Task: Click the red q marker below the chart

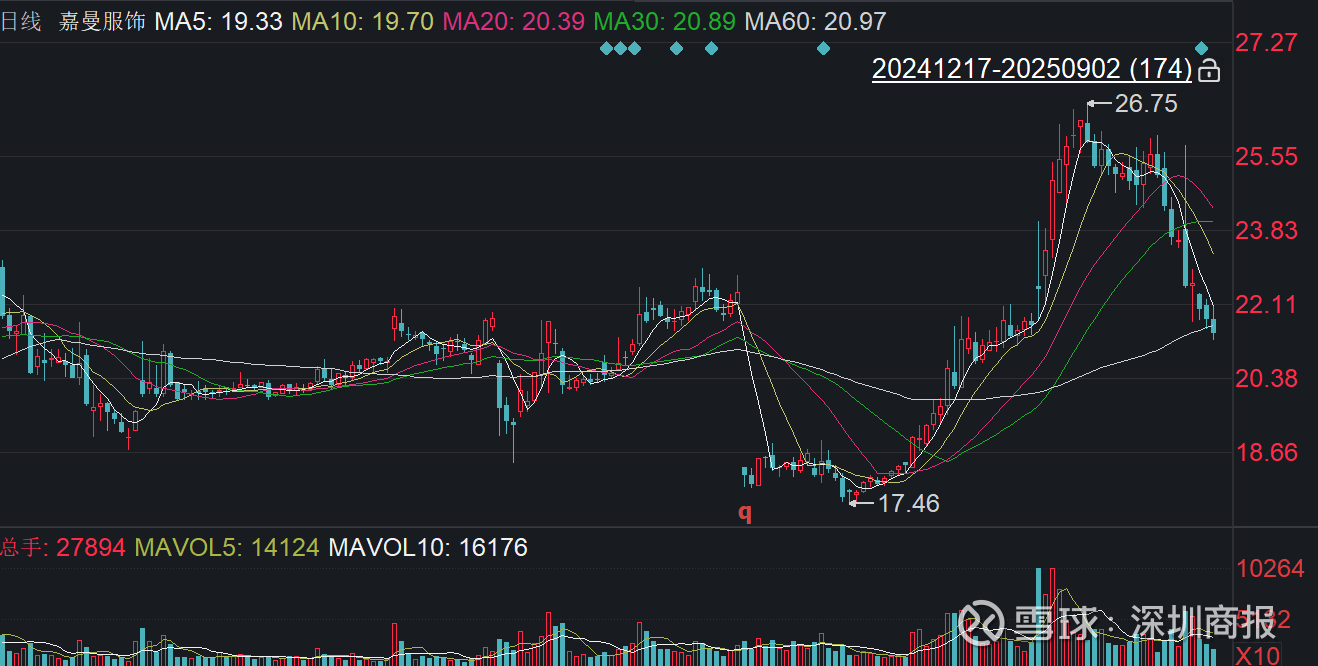Action: (x=744, y=512)
